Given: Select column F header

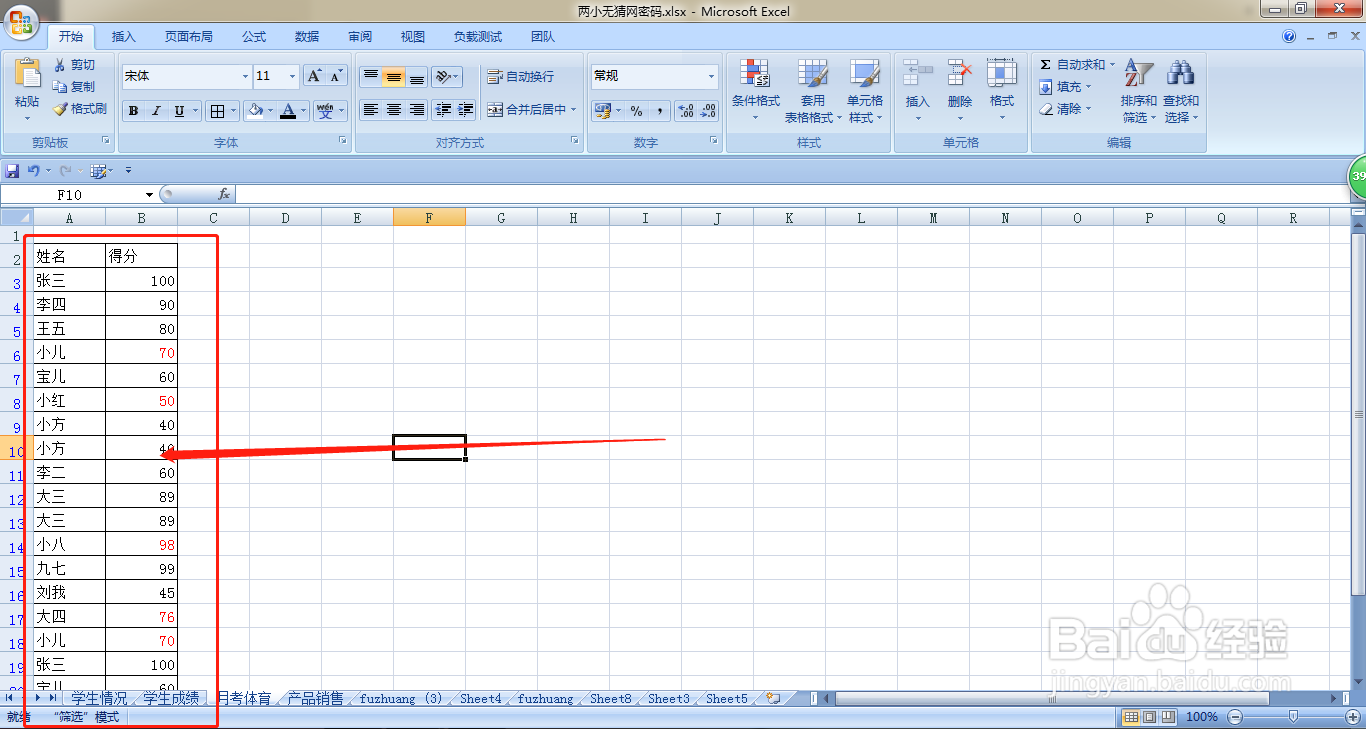Looking at the screenshot, I should tap(429, 218).
